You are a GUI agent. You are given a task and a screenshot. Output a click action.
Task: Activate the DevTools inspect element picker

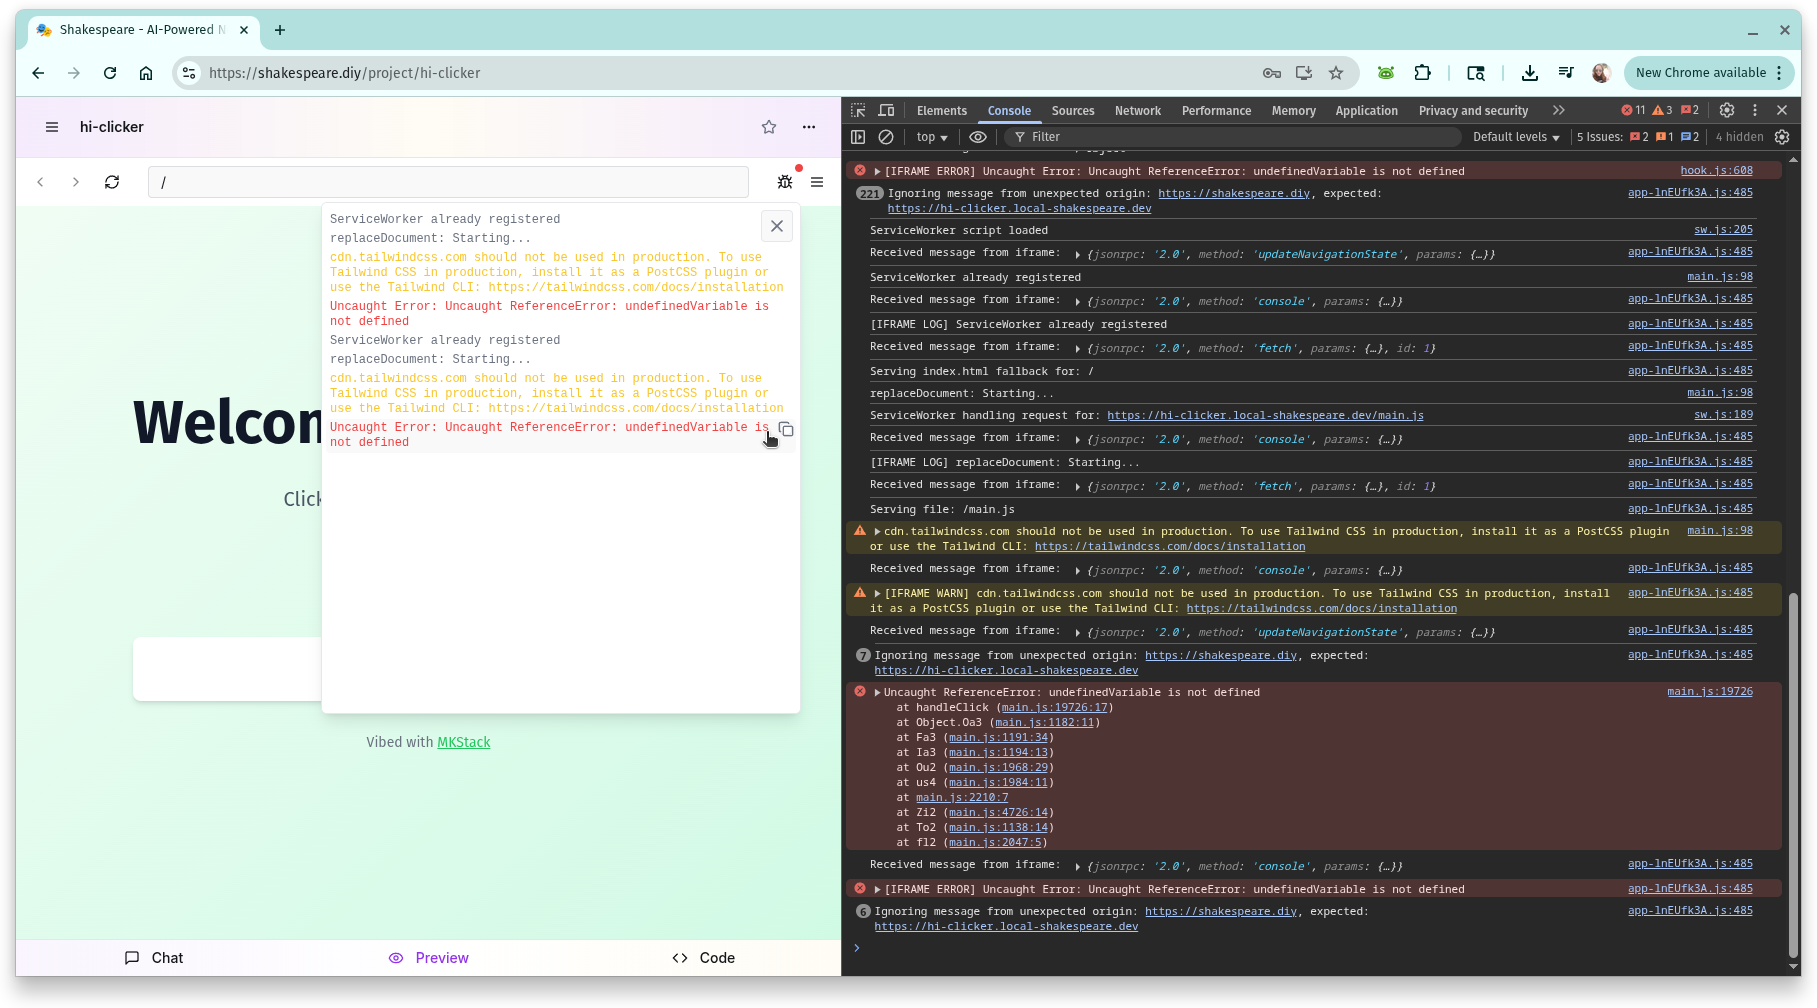(858, 111)
